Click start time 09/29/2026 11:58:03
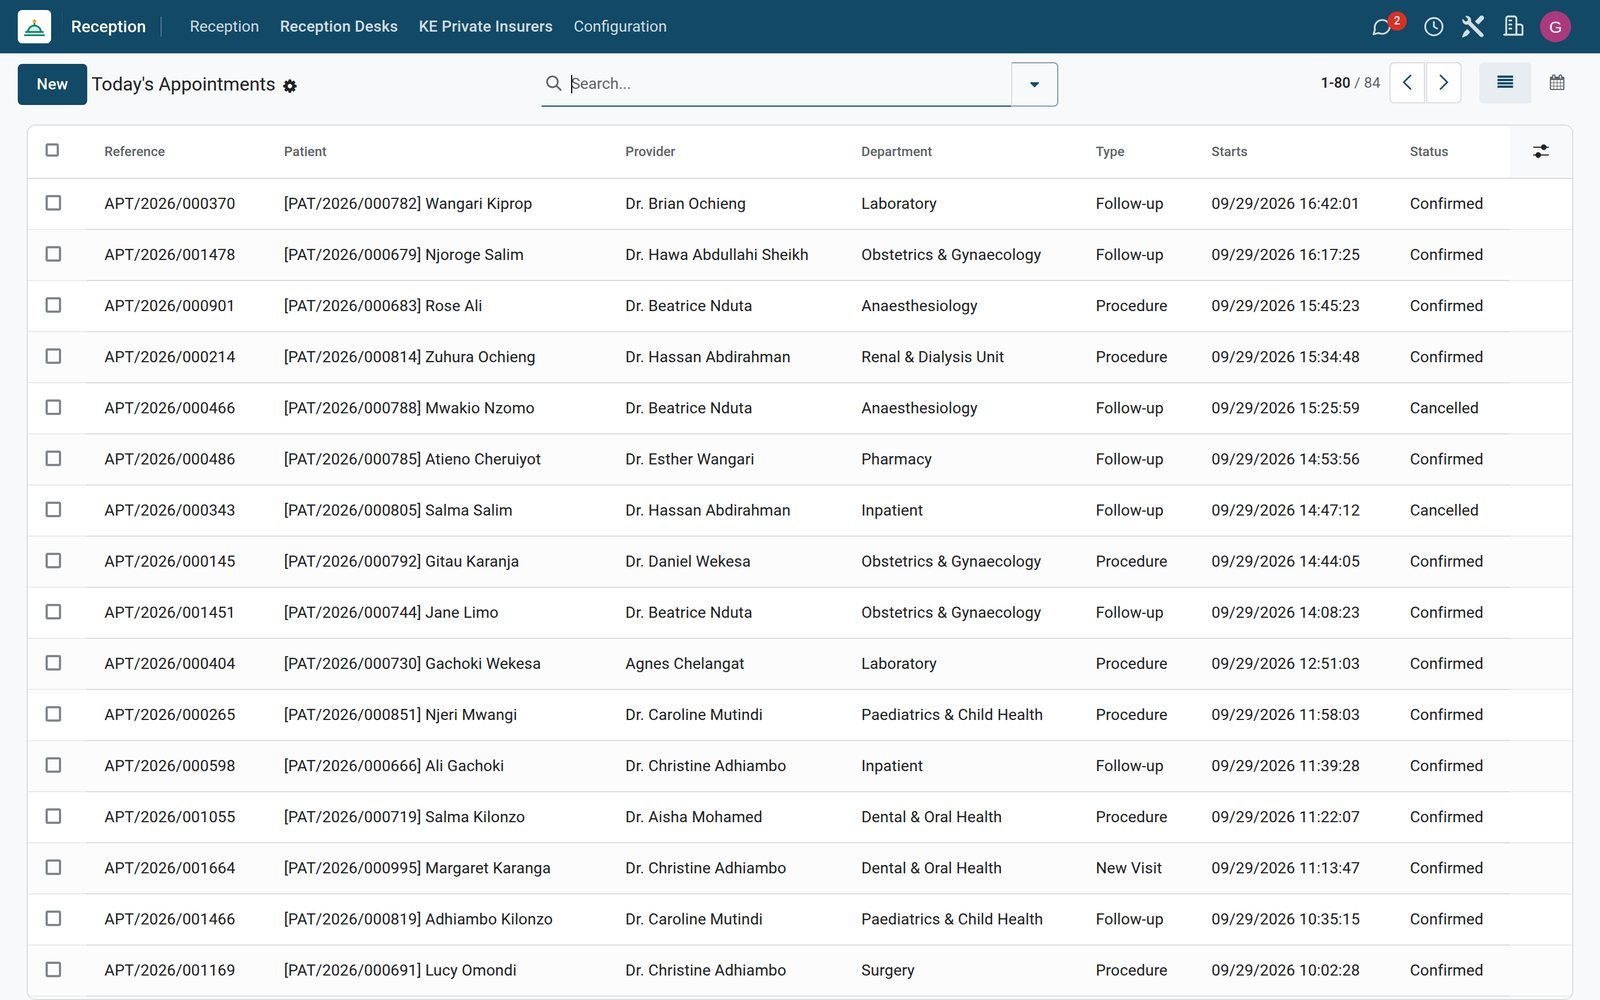Image resolution: width=1600 pixels, height=1000 pixels. coord(1285,715)
